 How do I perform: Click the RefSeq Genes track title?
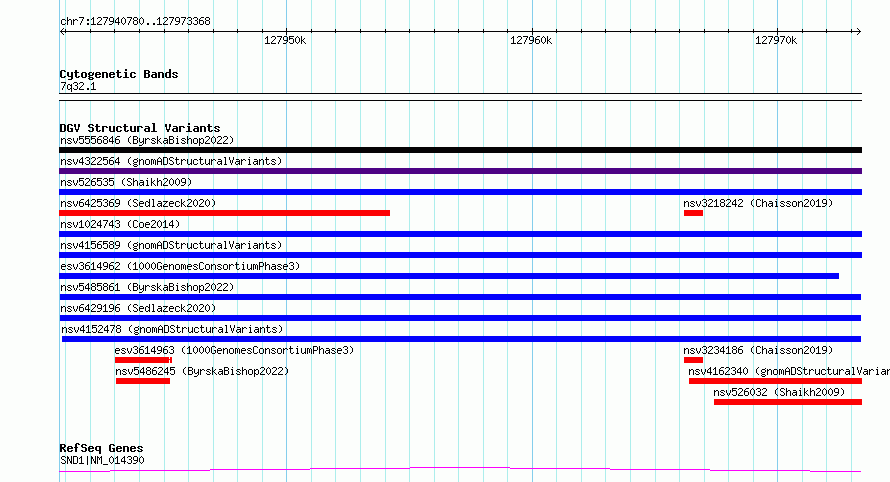[x=101, y=449]
